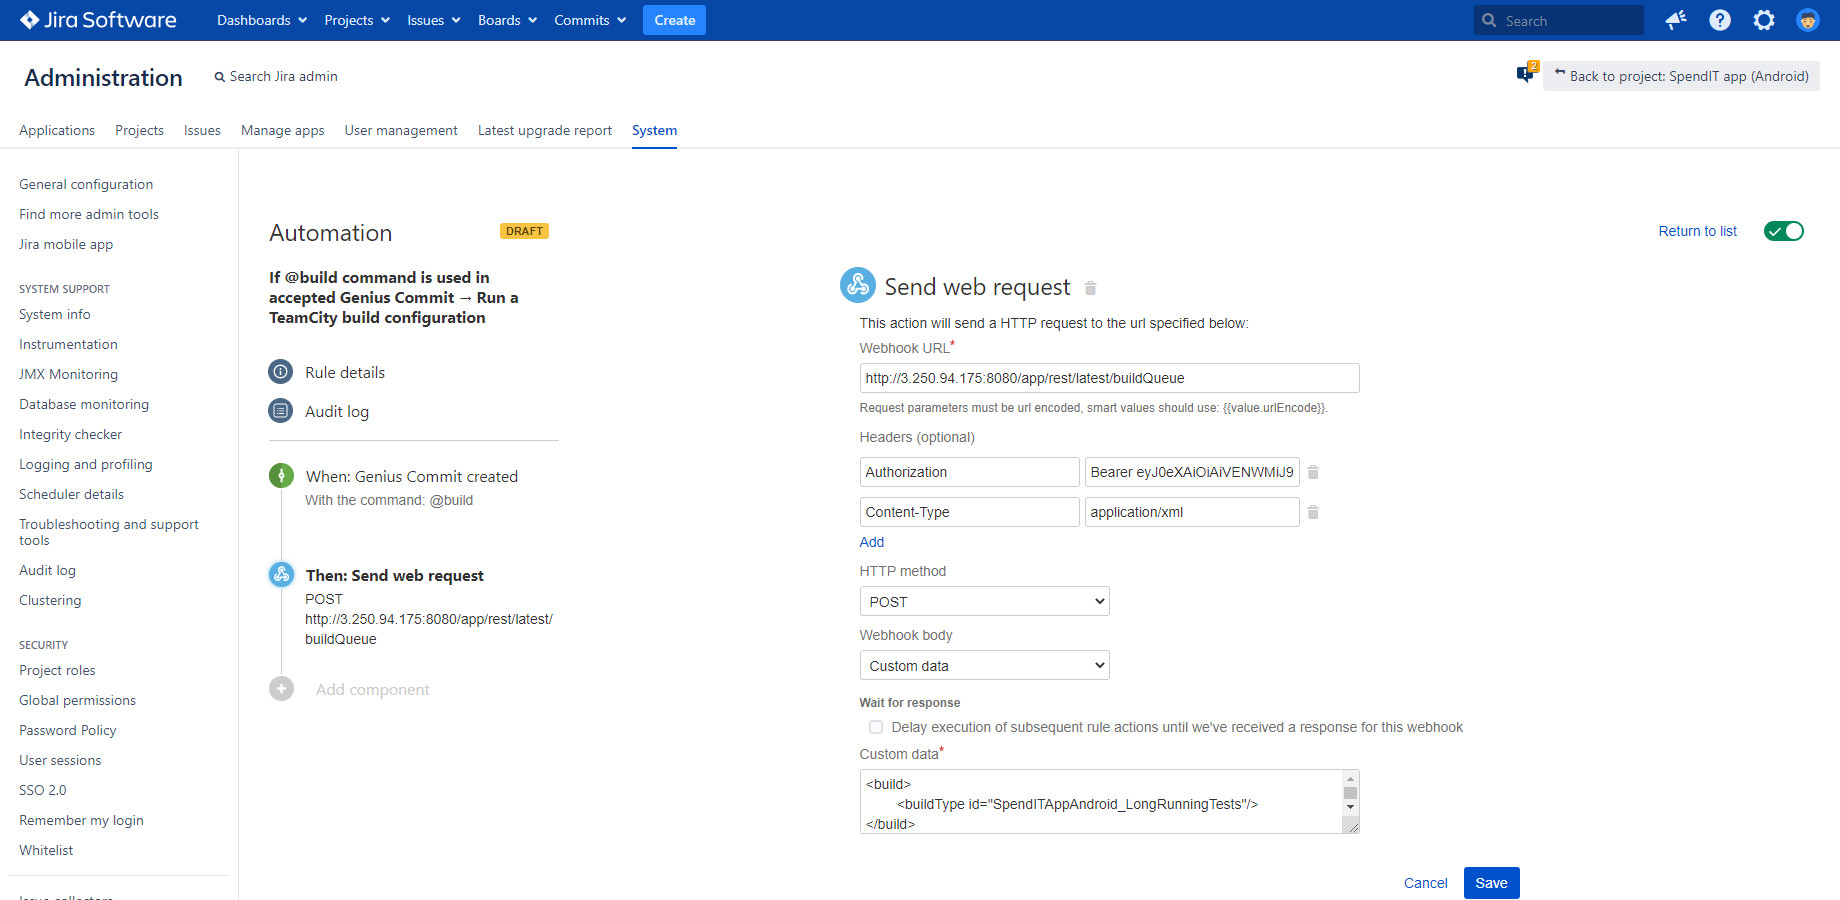Open the Webhook body Custom data dropdown
Screen dimensions: 1840x900
[984, 665]
